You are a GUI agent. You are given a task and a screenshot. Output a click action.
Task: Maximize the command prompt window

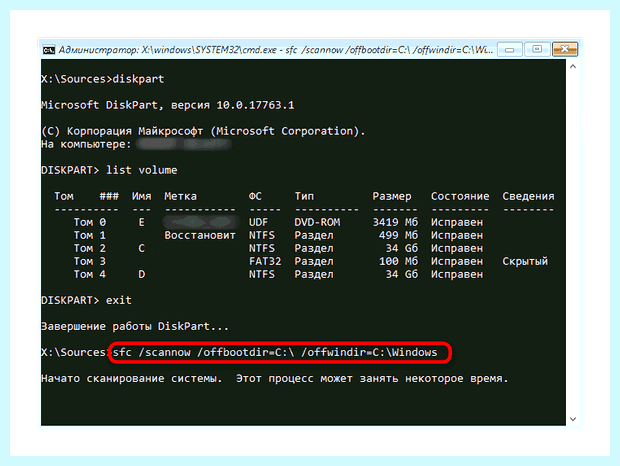537,49
